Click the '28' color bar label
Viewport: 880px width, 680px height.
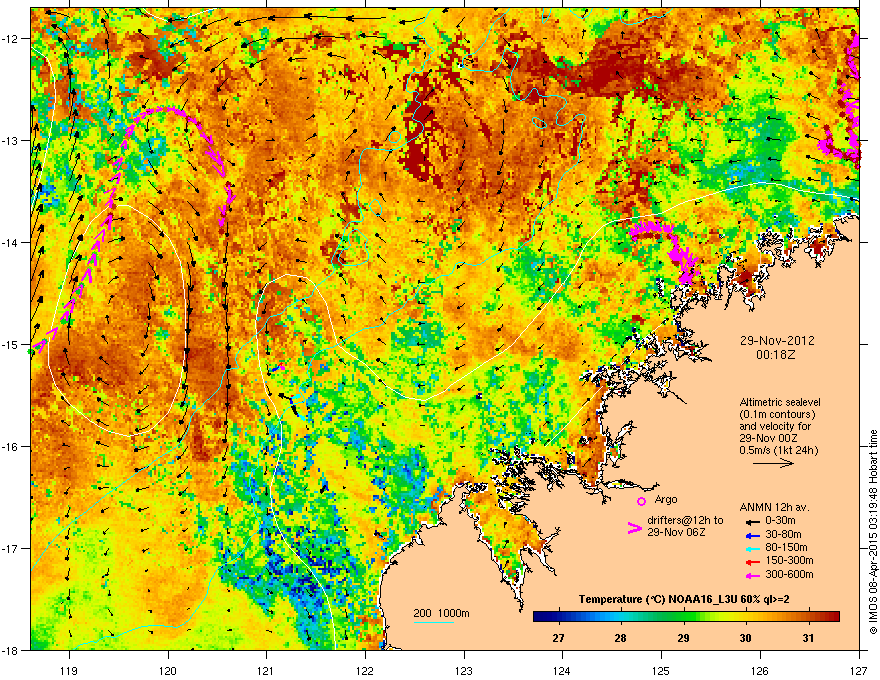click(x=620, y=638)
